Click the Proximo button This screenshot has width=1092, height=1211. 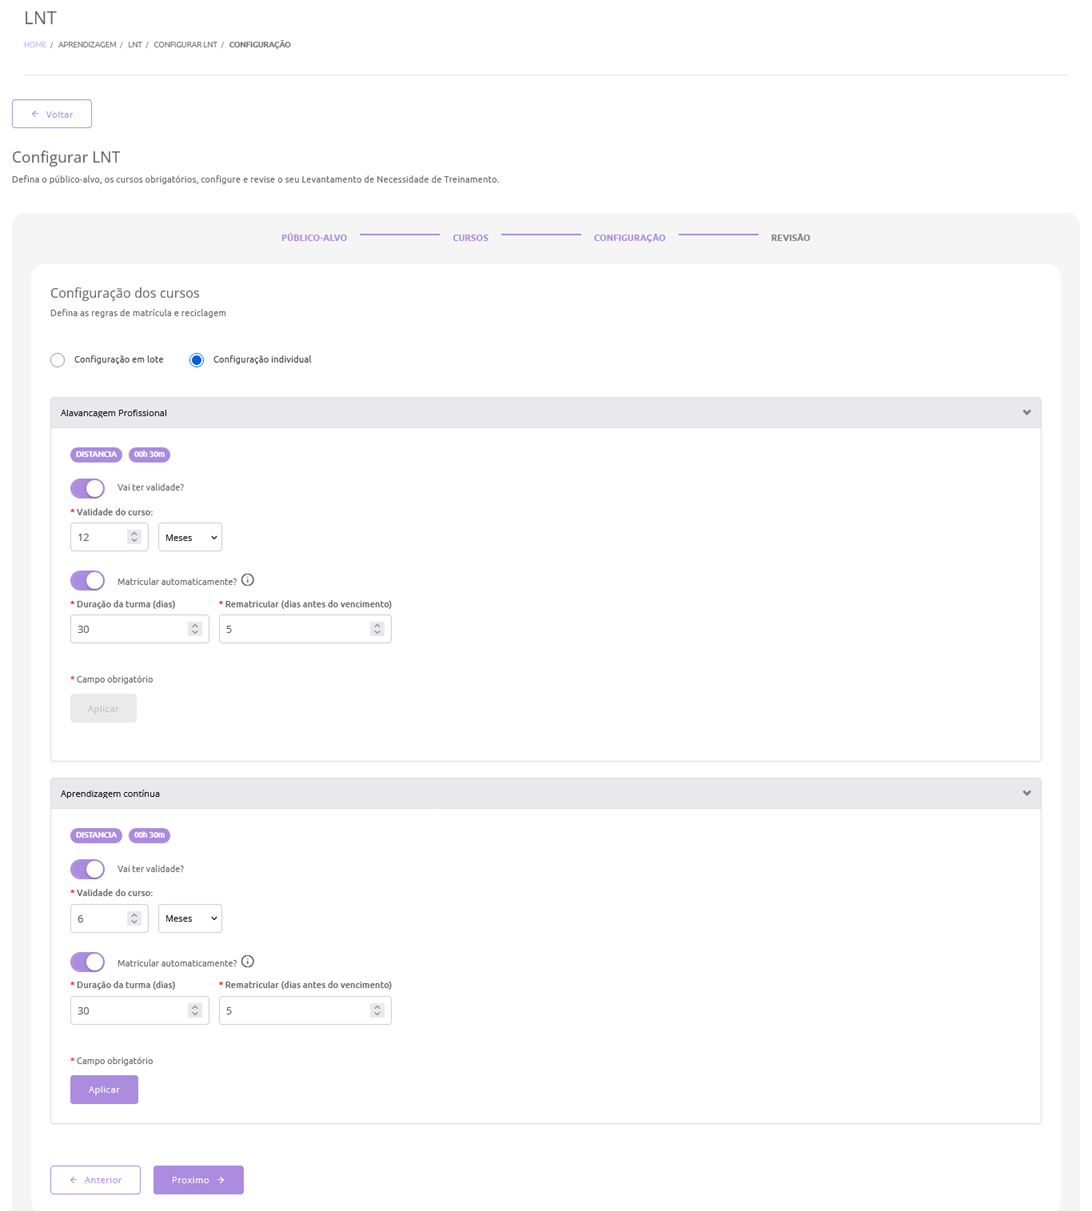198,1180
